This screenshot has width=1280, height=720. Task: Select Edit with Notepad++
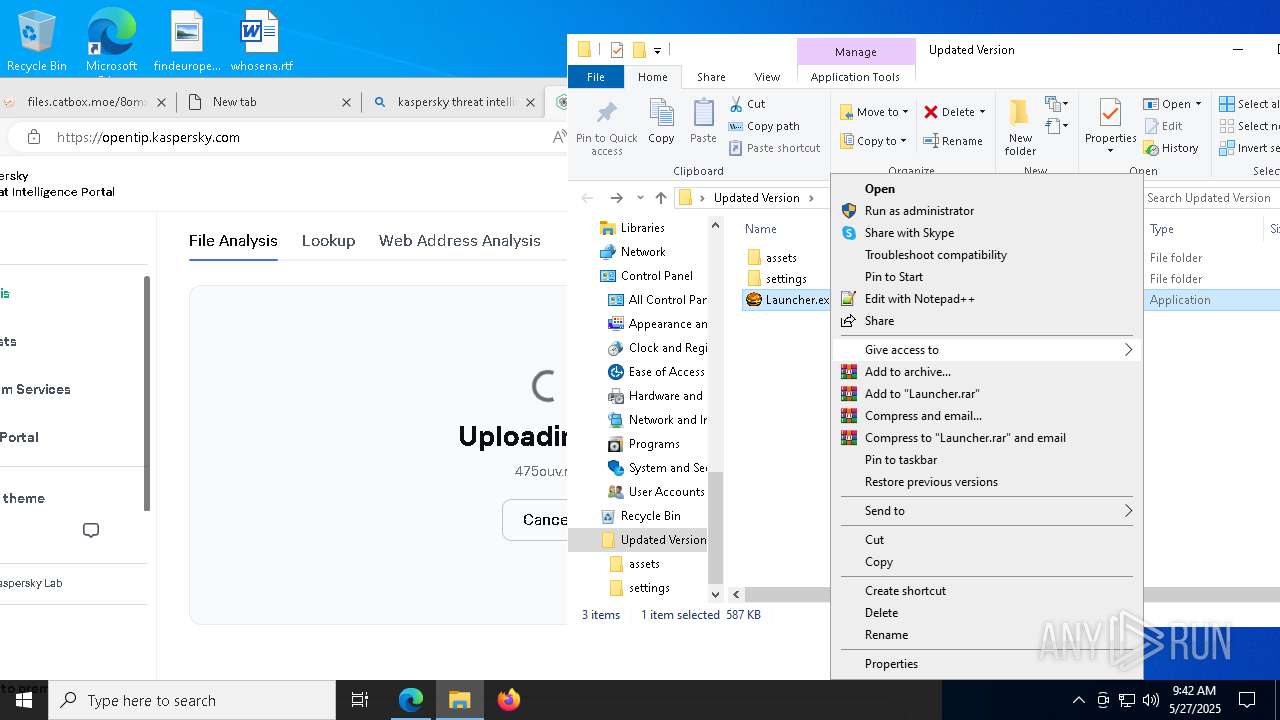click(986, 299)
